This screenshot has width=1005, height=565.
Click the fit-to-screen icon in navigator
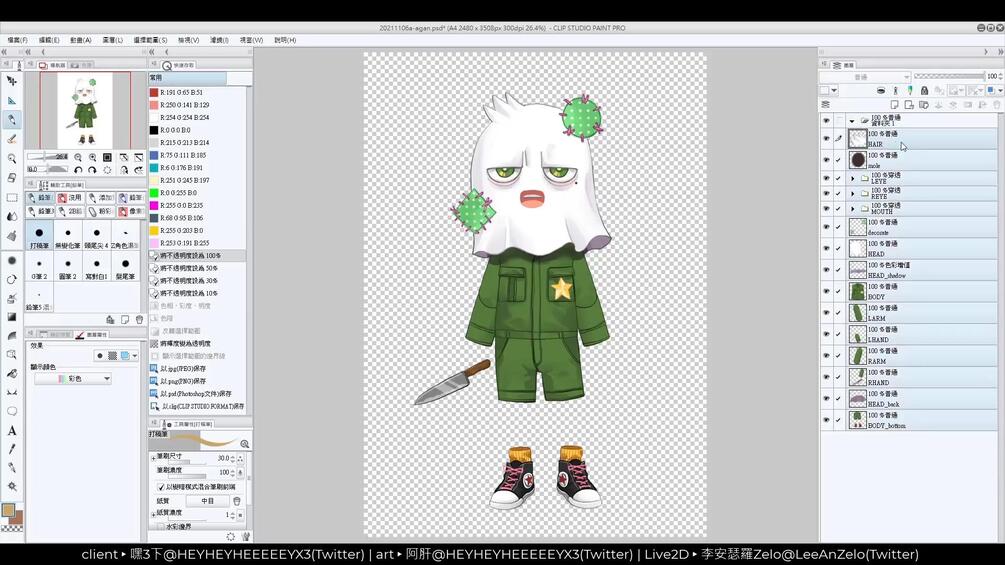tap(107, 157)
